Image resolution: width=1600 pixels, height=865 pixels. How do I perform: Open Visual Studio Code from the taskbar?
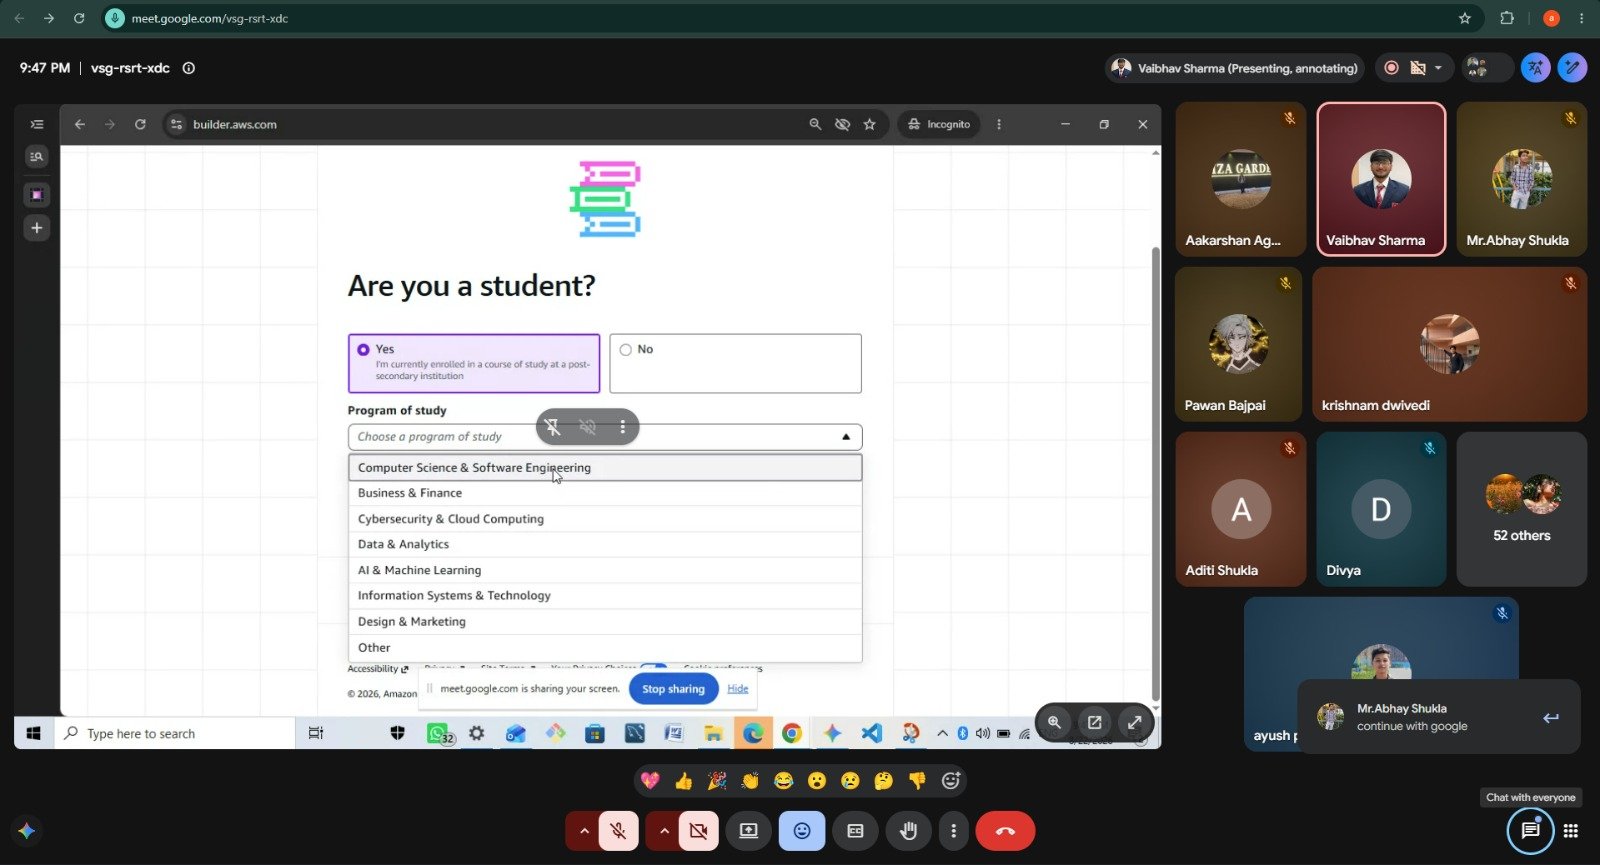(x=871, y=733)
